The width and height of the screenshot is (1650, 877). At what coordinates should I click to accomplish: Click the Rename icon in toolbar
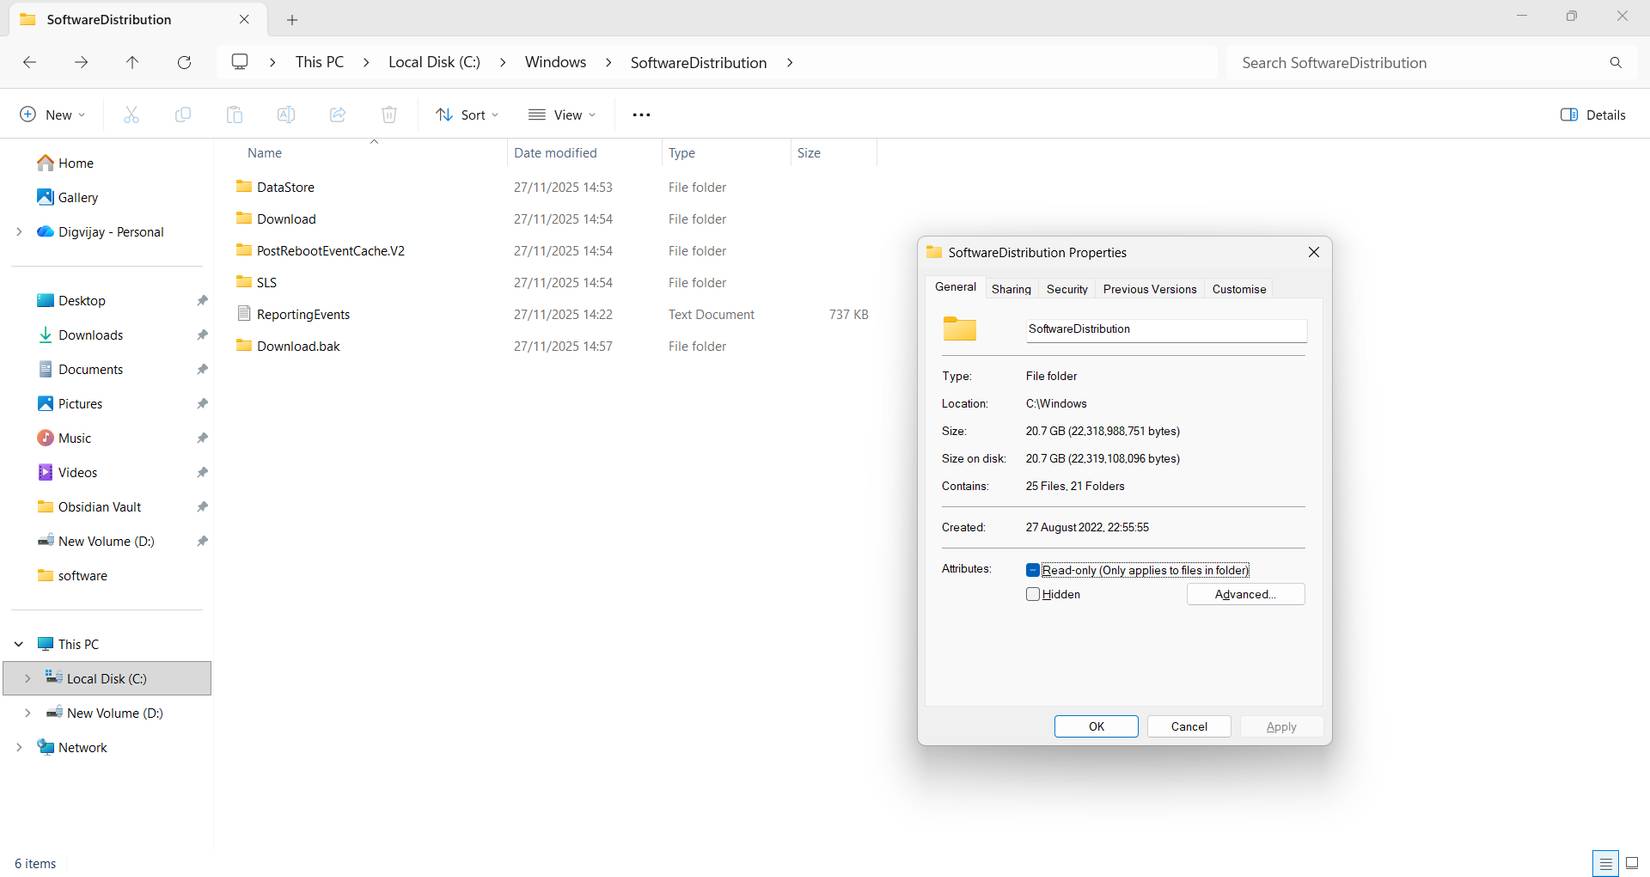[286, 115]
